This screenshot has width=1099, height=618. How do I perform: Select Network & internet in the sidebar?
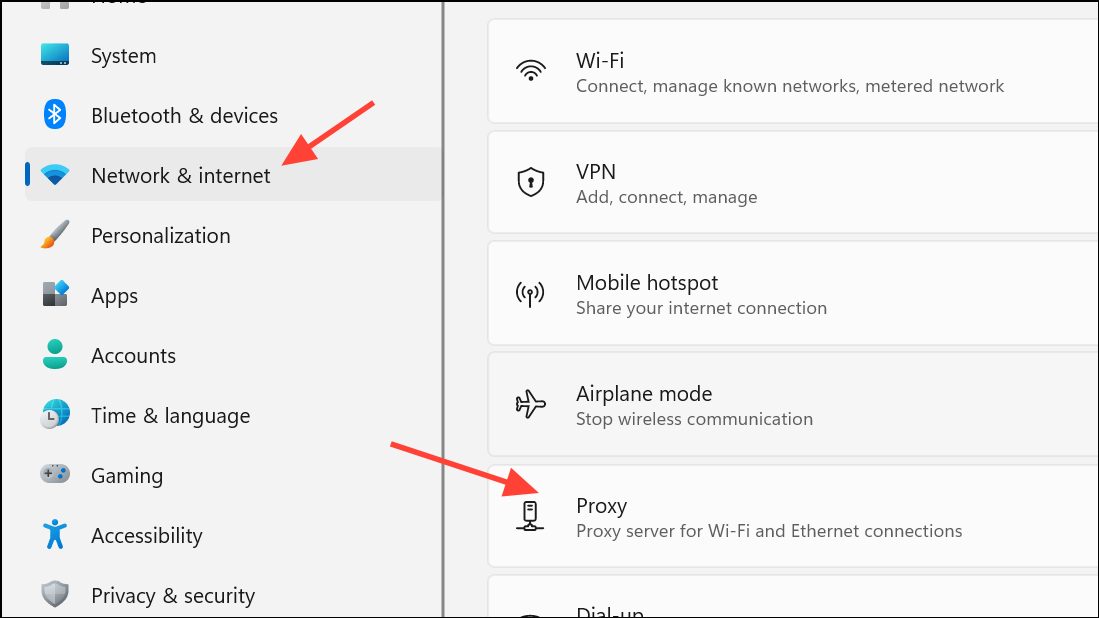click(180, 175)
